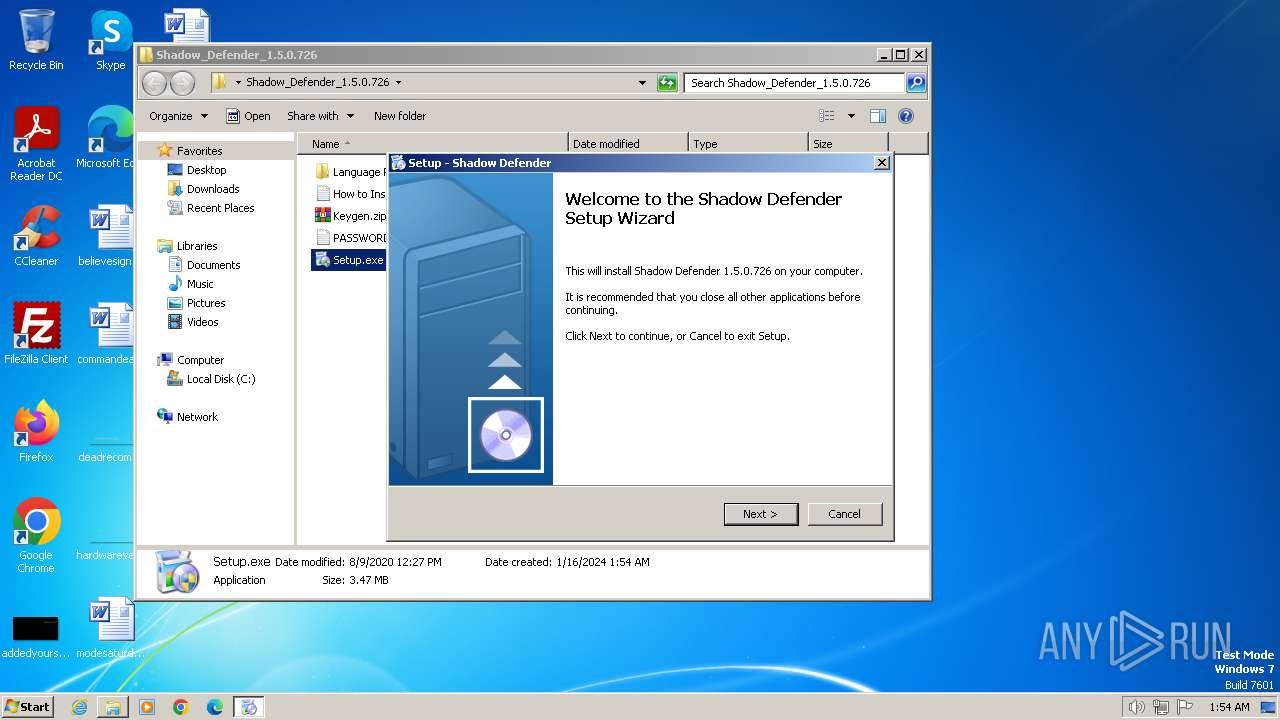
Task: Select Setup.exe in file list
Action: [349, 260]
